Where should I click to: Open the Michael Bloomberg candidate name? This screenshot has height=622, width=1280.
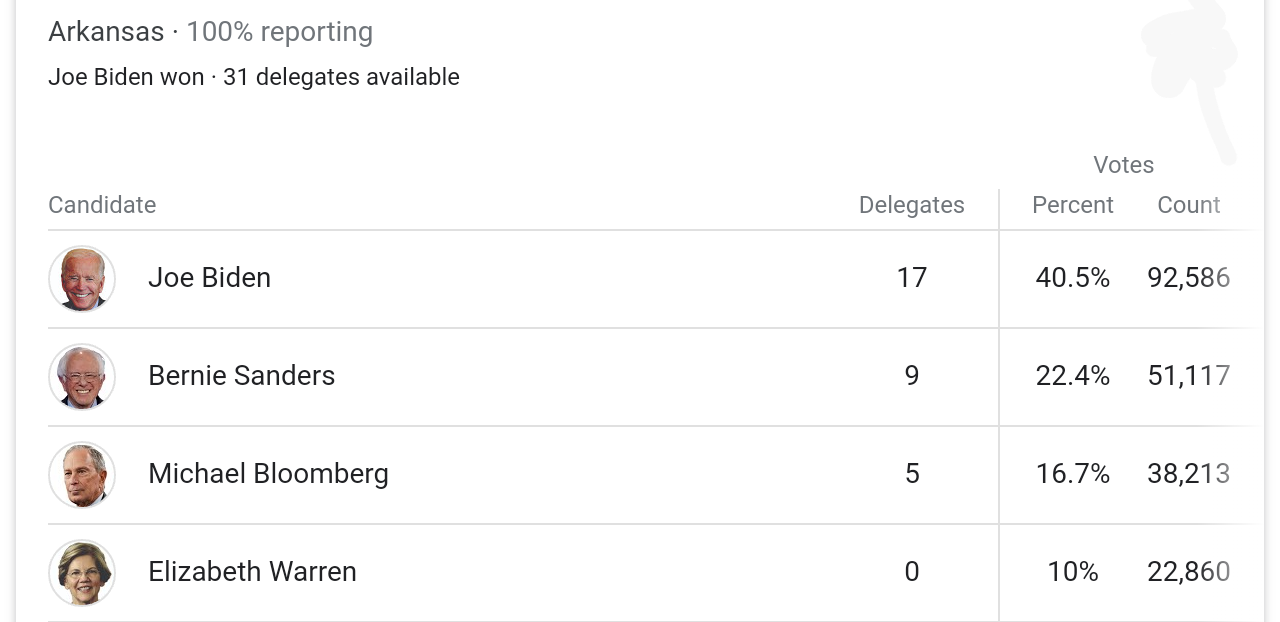coord(268,473)
